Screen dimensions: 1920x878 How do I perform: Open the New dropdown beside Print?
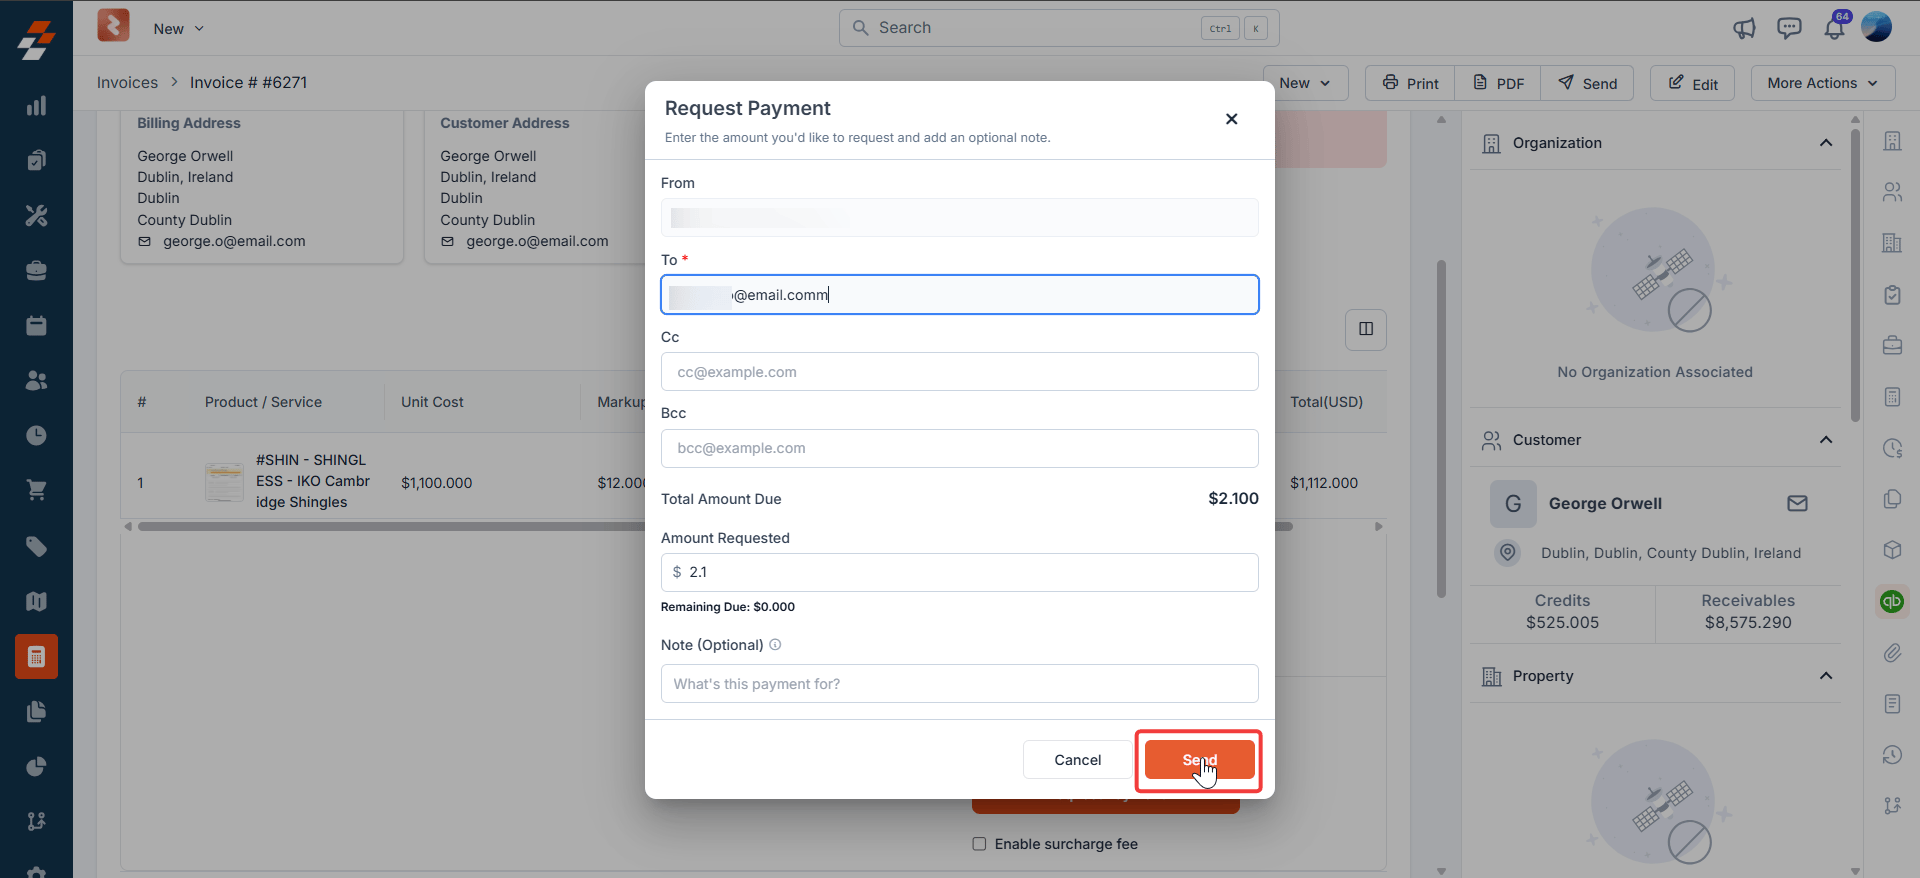tap(1305, 83)
